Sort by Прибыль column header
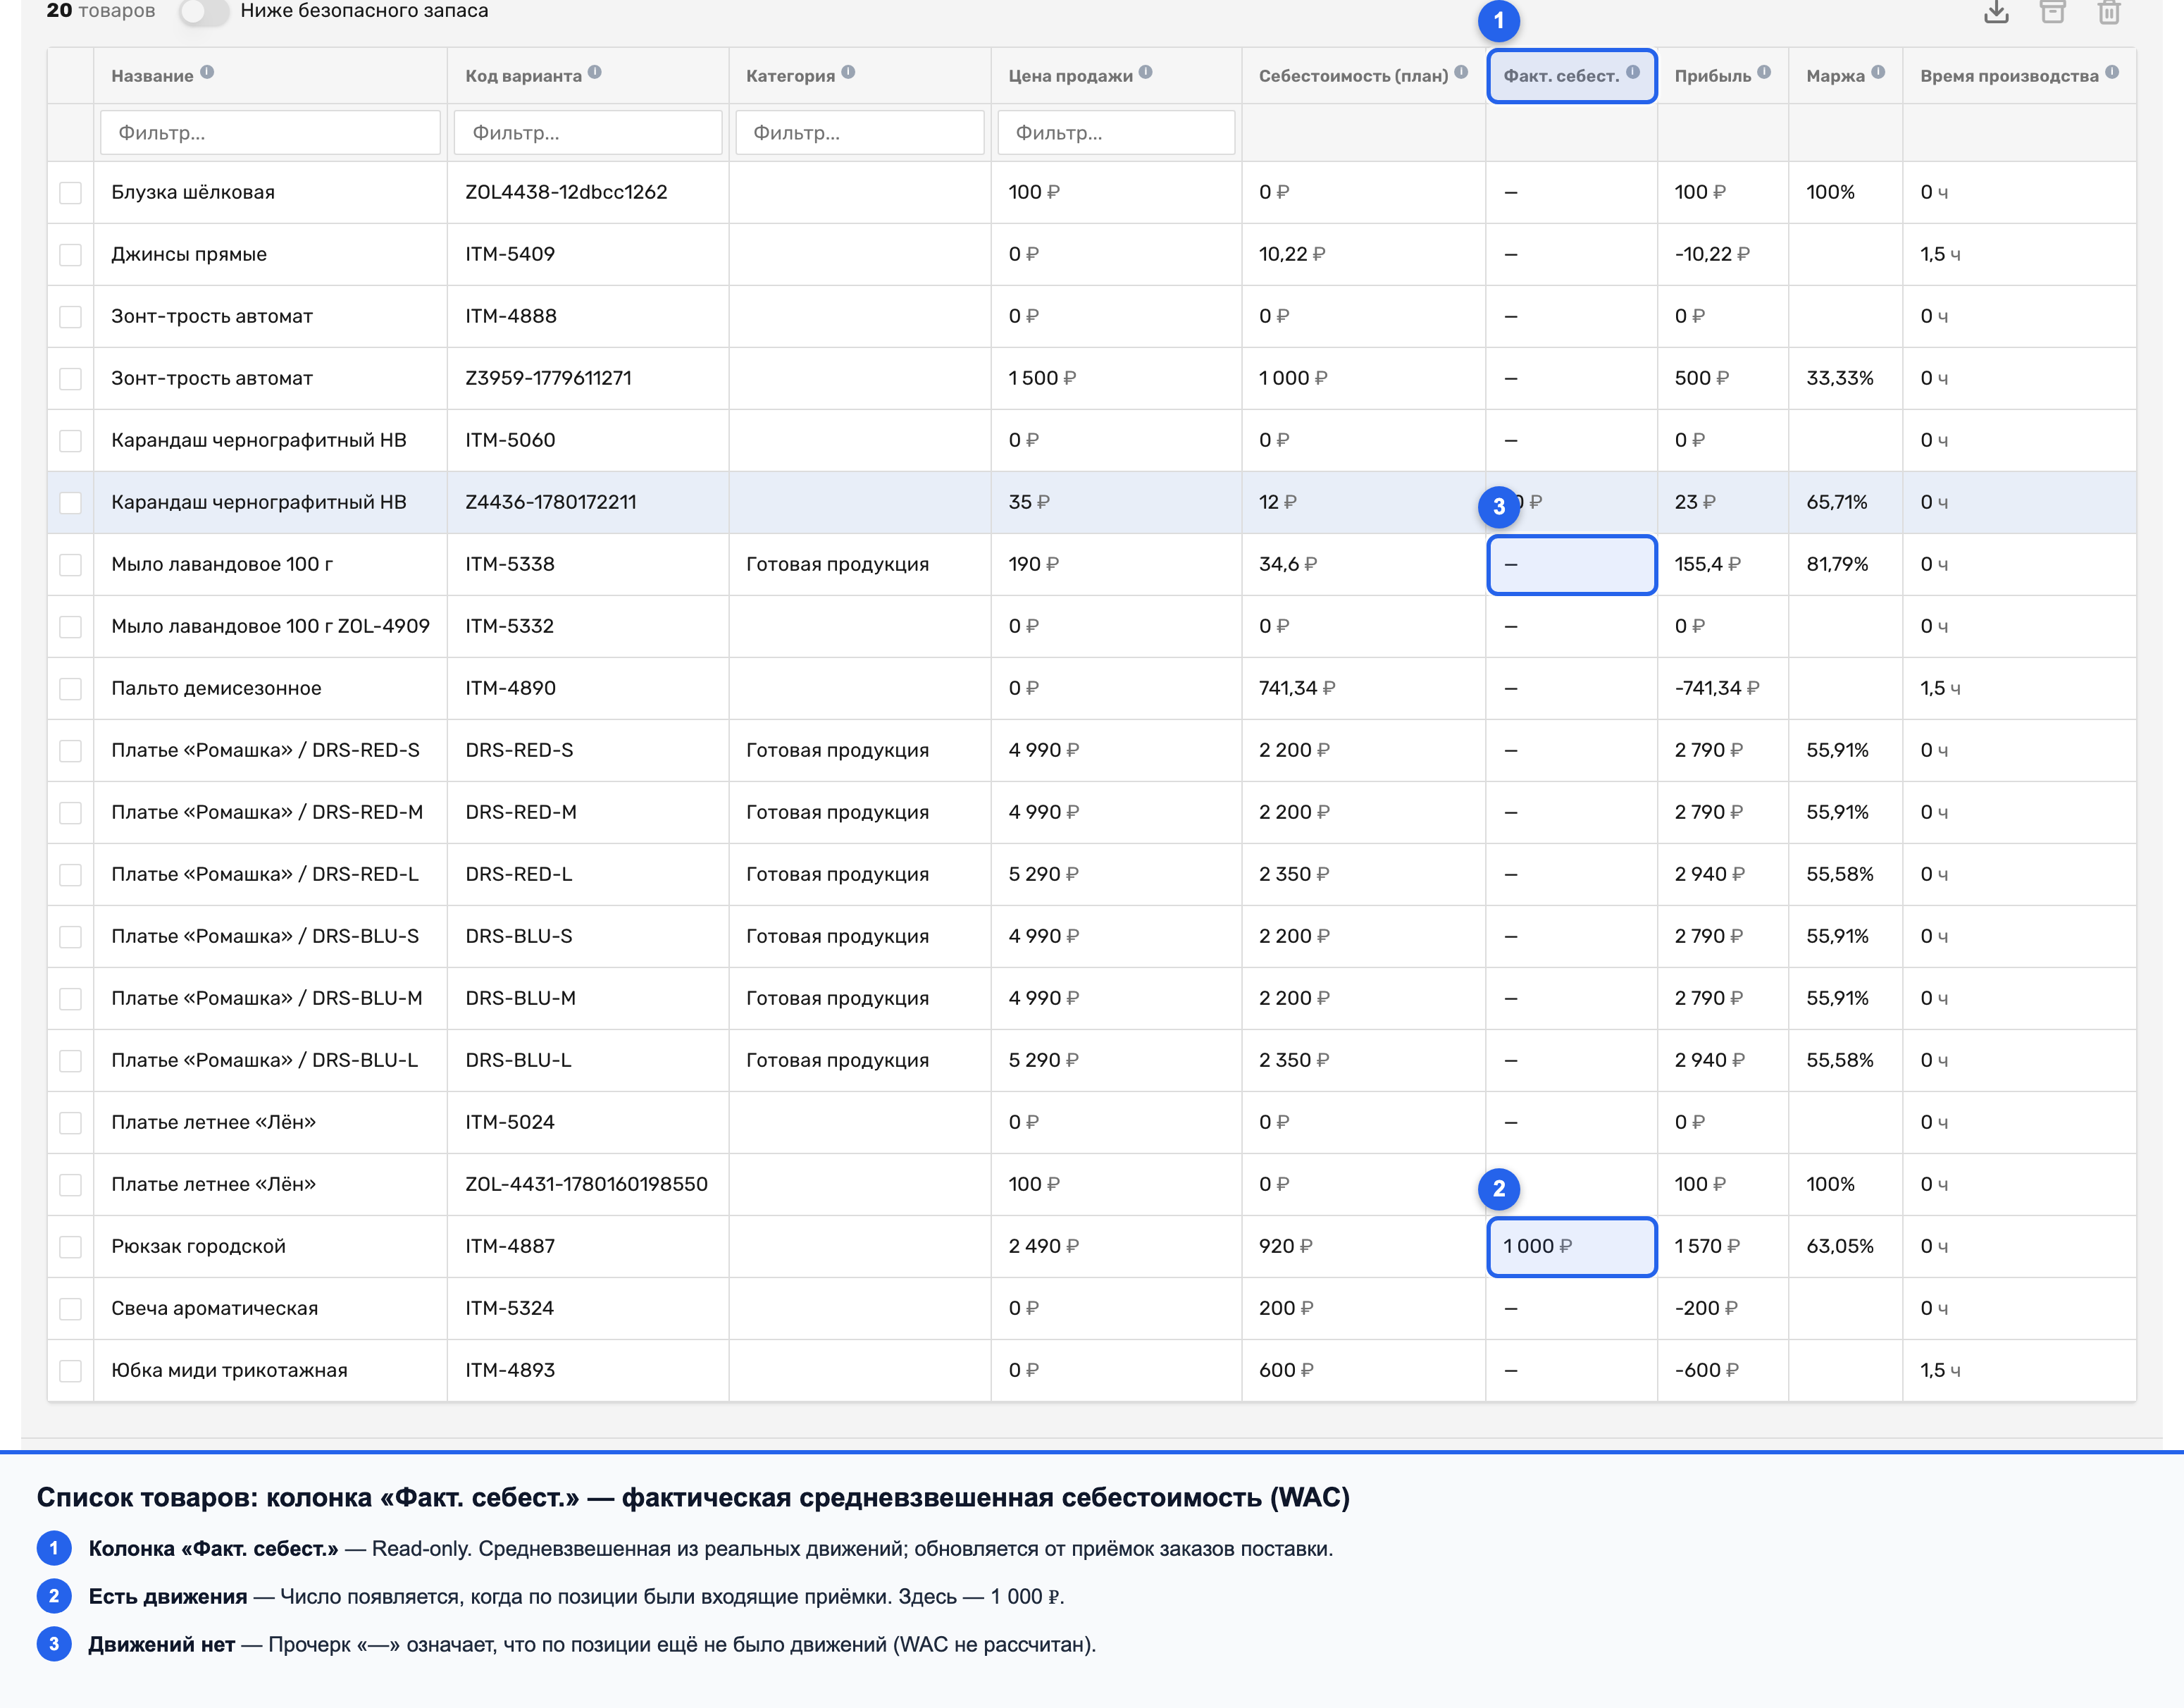 [x=1712, y=76]
